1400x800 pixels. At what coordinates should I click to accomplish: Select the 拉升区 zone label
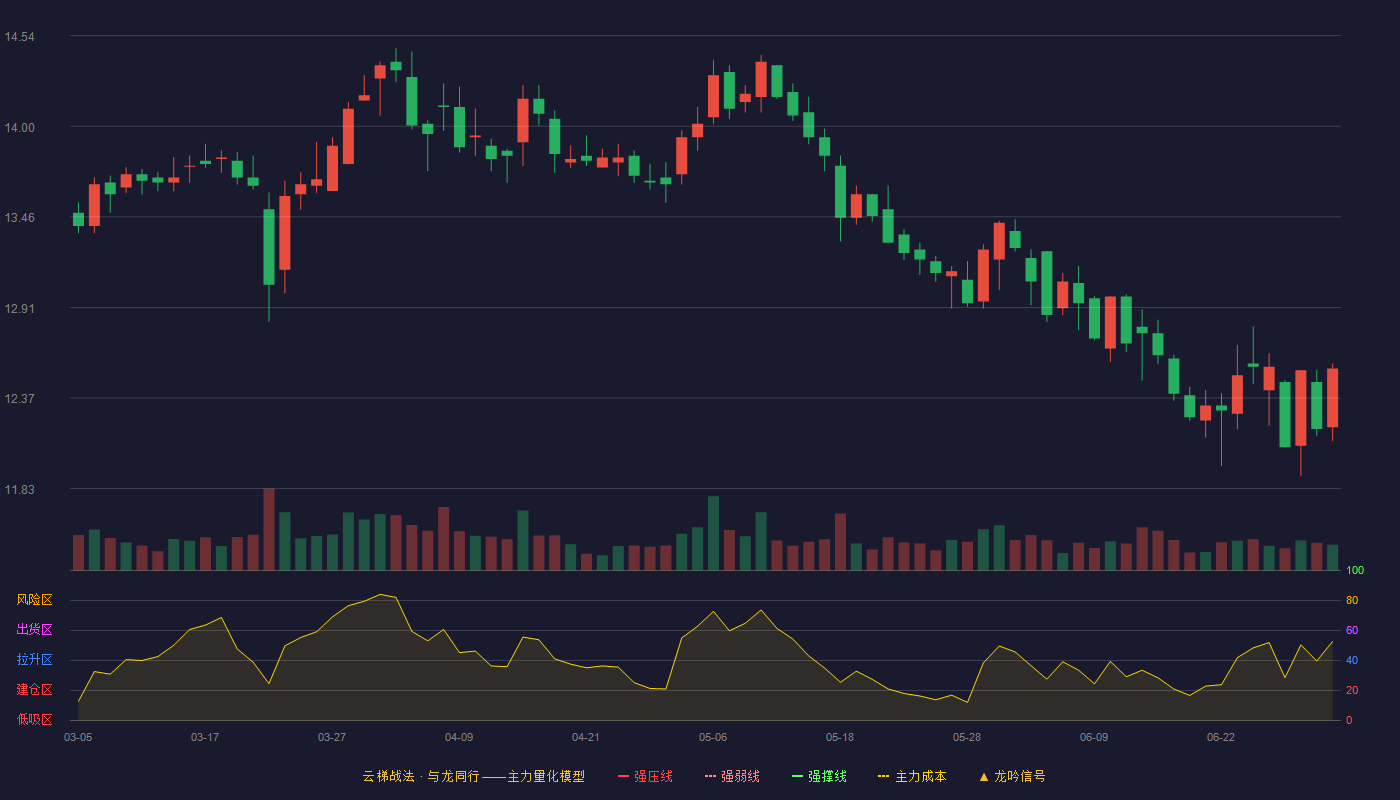(x=34, y=660)
